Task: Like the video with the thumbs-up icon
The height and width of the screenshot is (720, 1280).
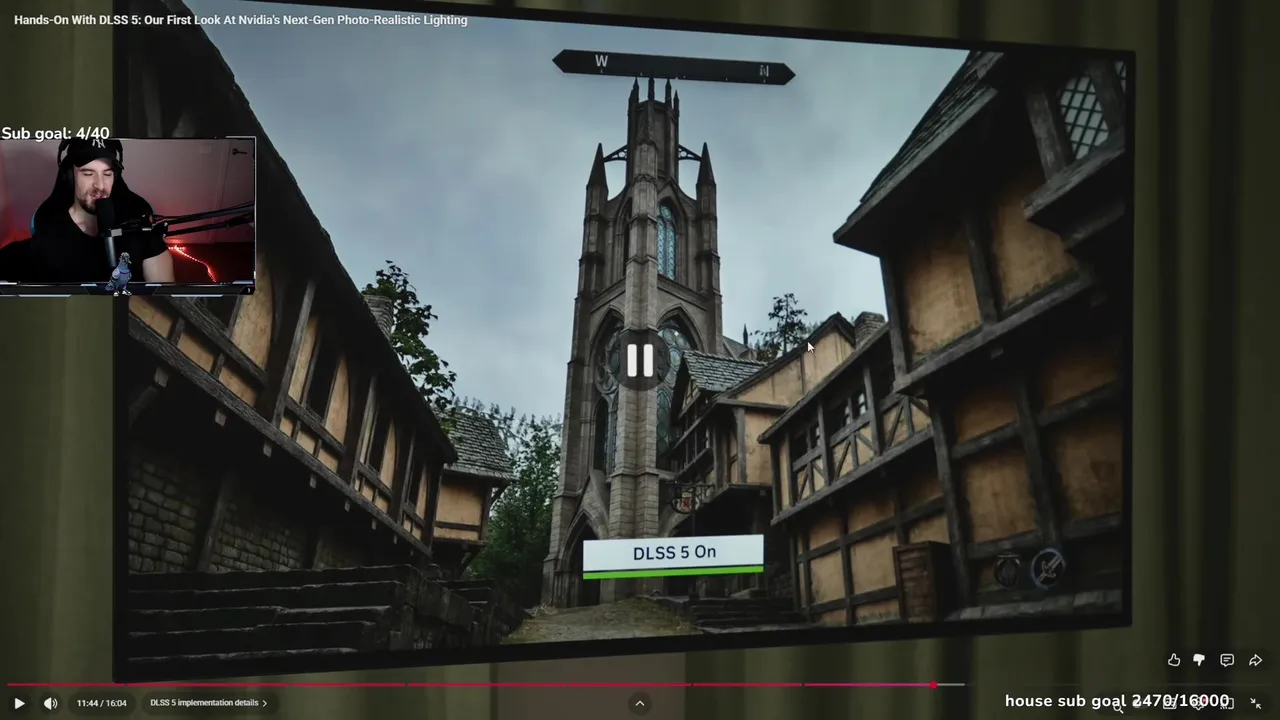Action: [1174, 660]
